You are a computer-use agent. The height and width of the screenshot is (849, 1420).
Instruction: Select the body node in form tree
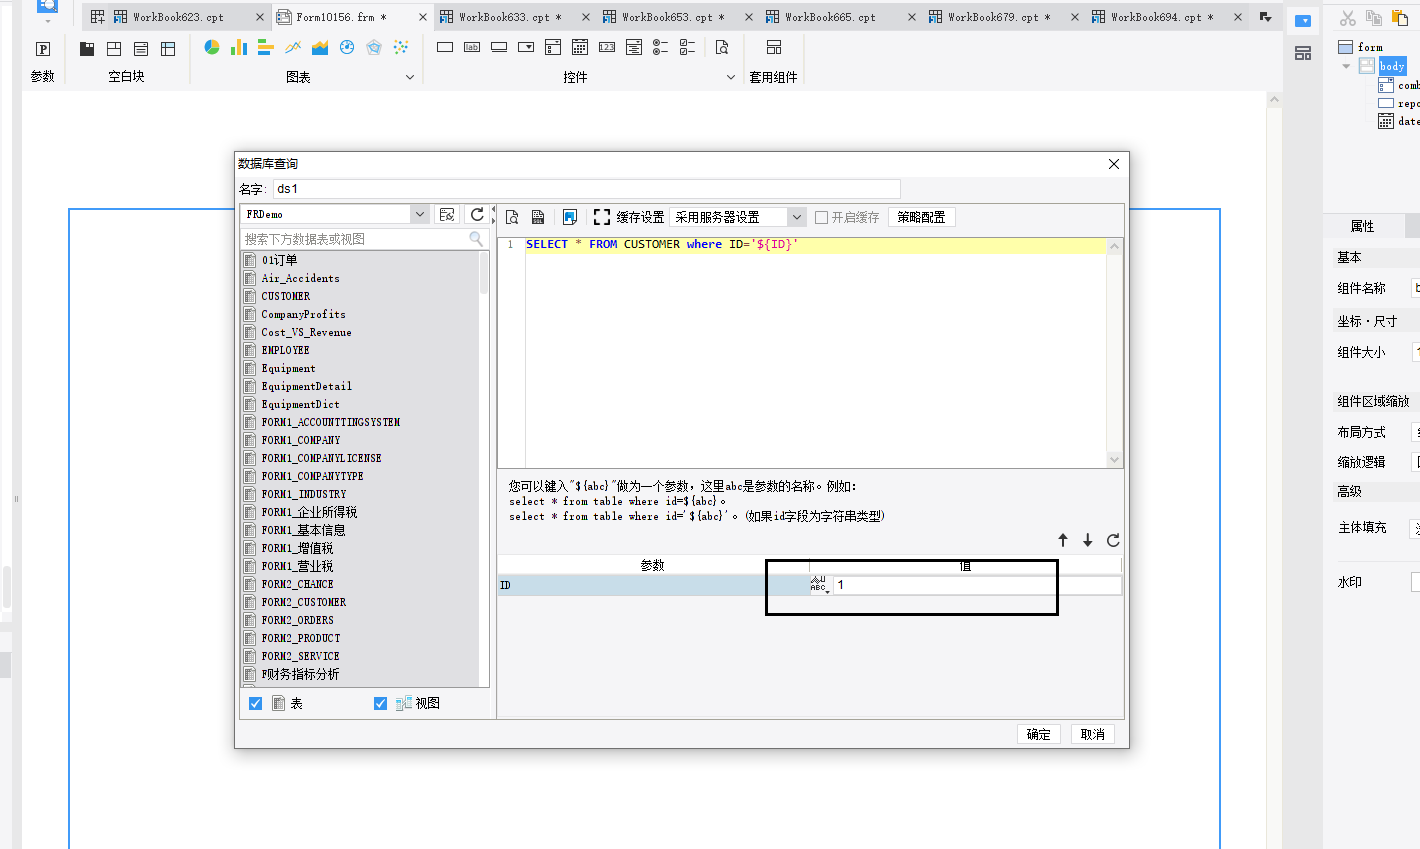1392,66
